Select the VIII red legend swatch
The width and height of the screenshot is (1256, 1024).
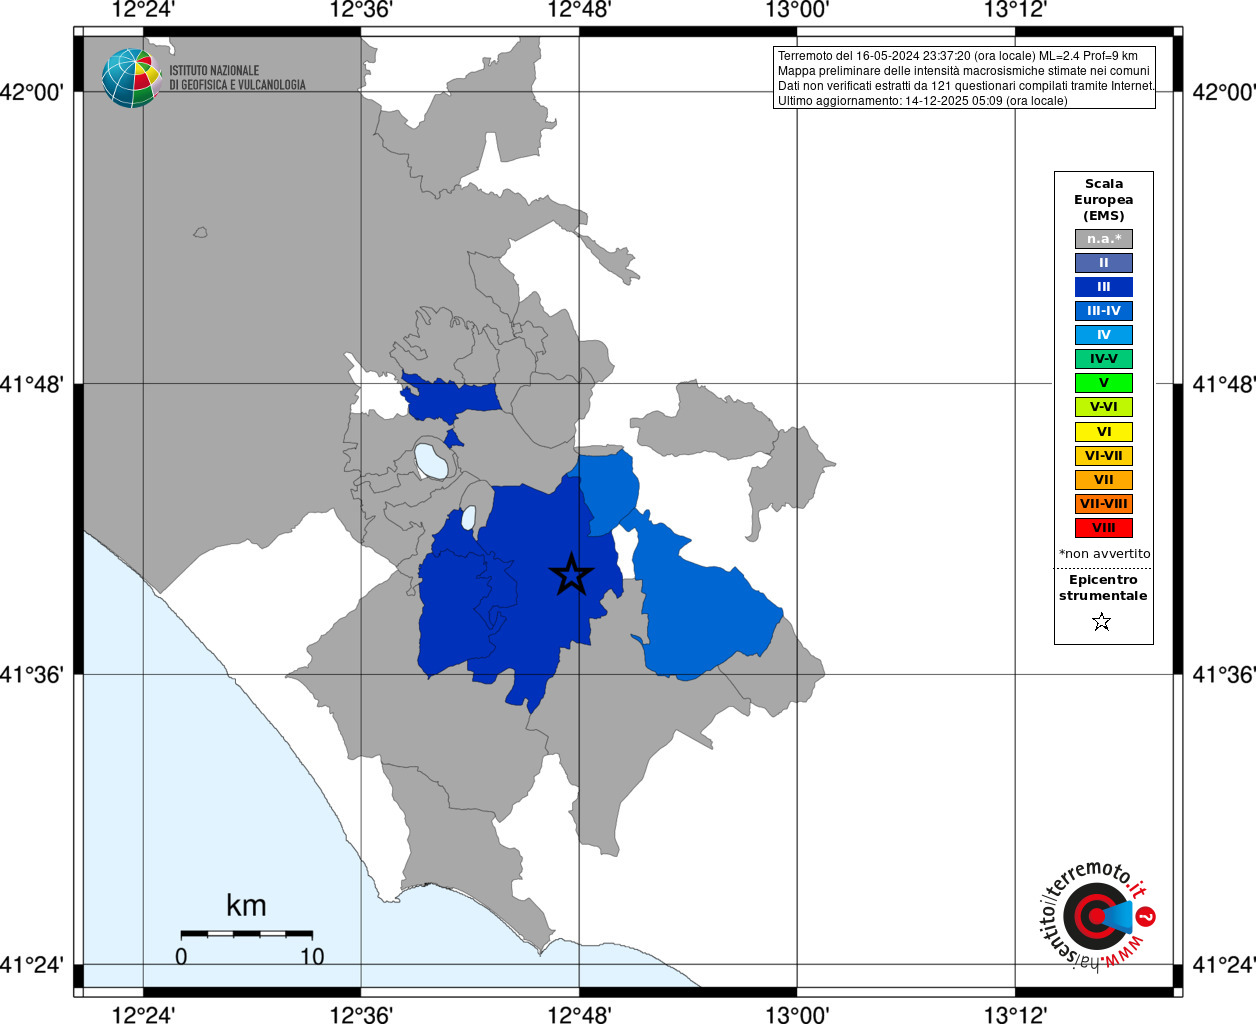coord(1104,528)
